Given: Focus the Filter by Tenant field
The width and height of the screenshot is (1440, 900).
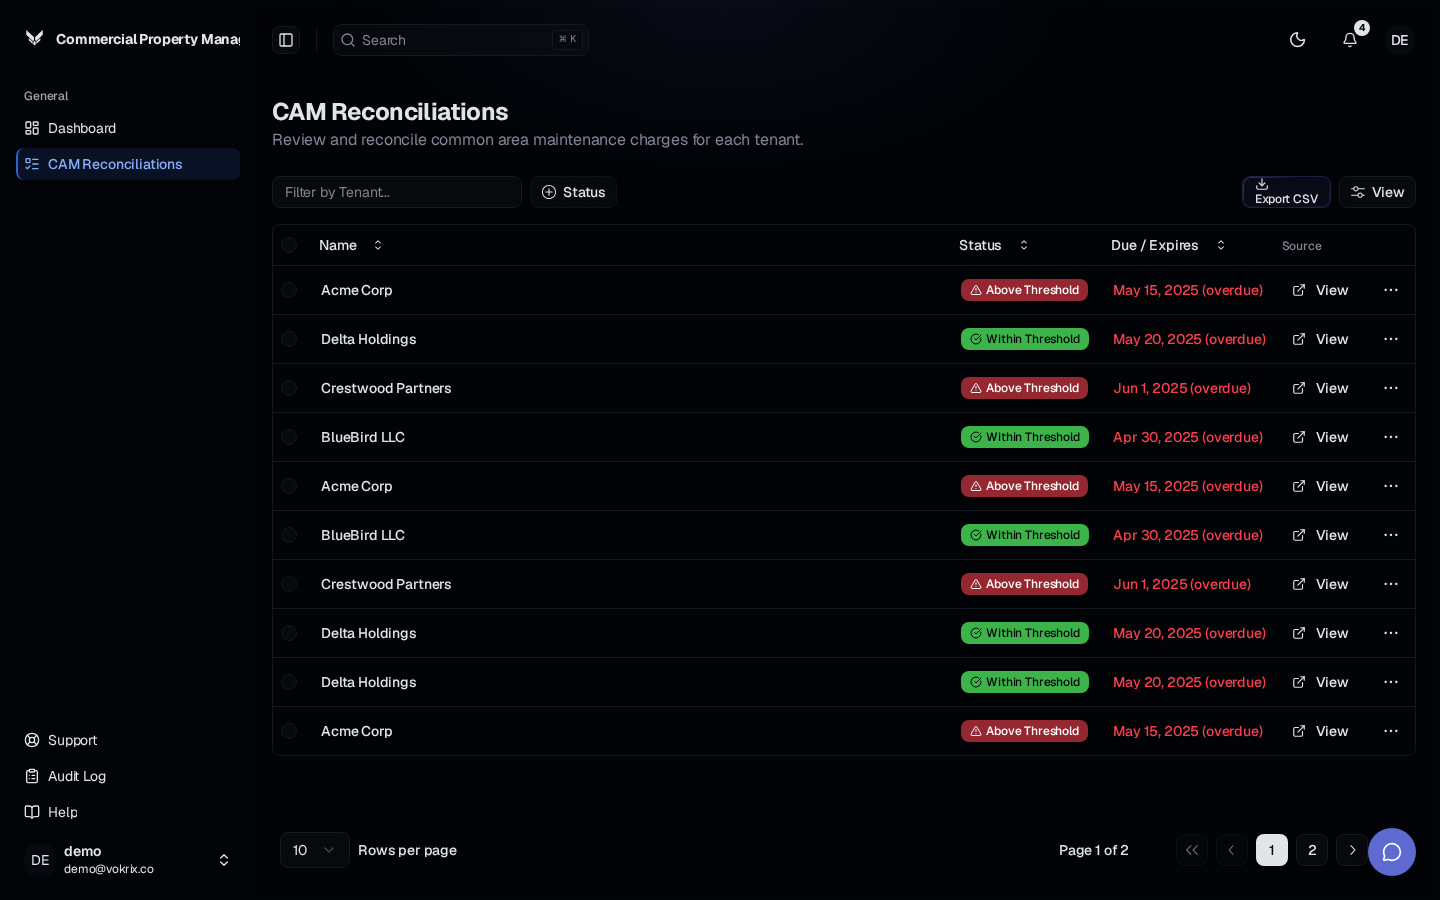Looking at the screenshot, I should coord(397,192).
